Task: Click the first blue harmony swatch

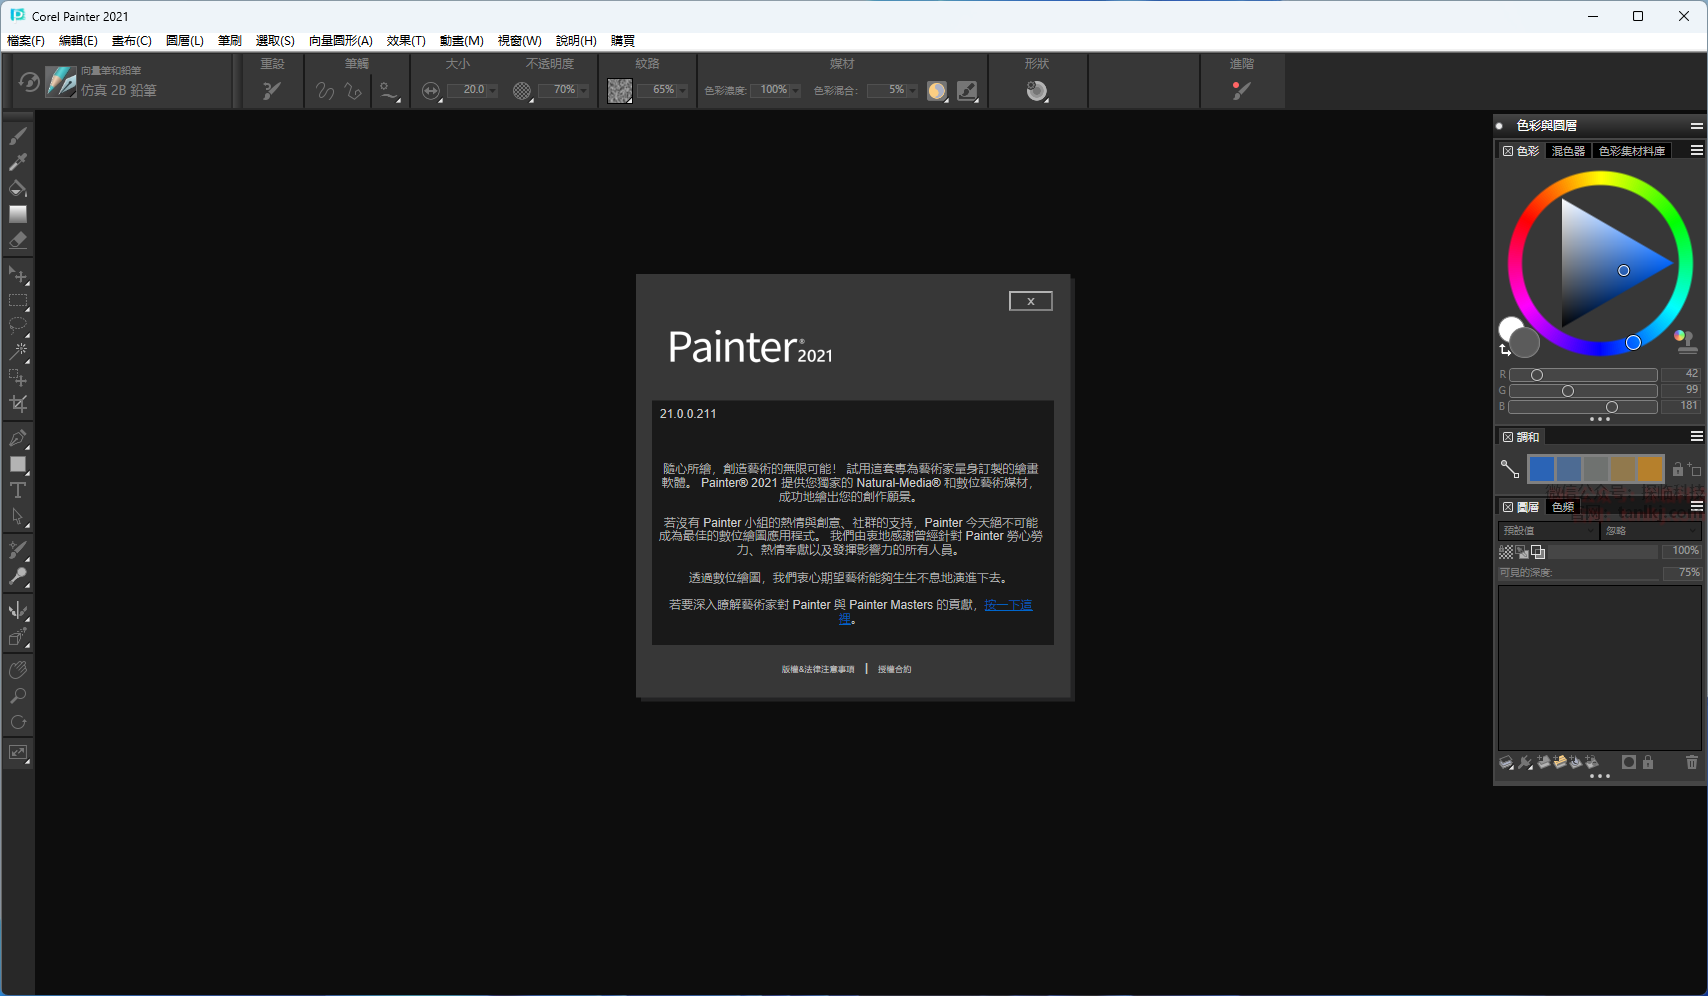Action: [x=1541, y=469]
